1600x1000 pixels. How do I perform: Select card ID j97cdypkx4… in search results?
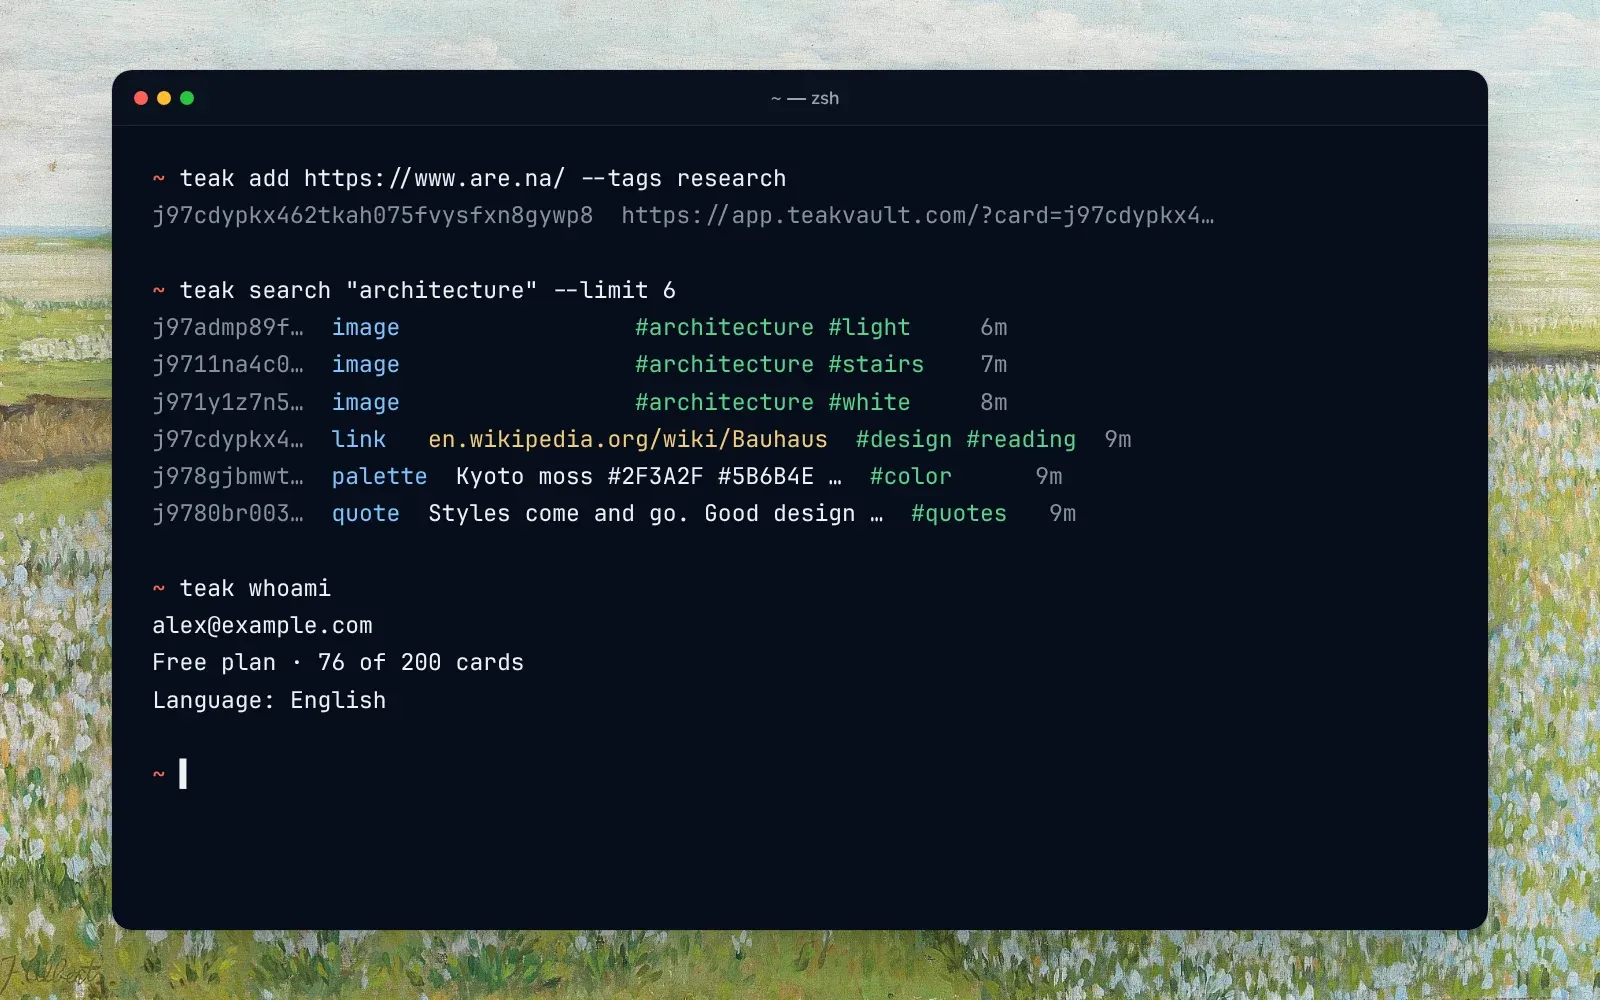click(228, 439)
